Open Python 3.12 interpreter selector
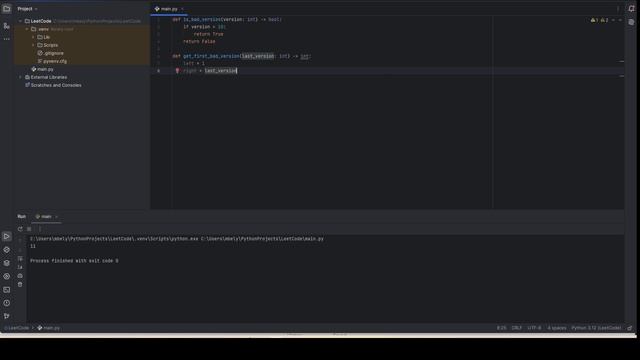The image size is (640, 360). (x=596, y=328)
